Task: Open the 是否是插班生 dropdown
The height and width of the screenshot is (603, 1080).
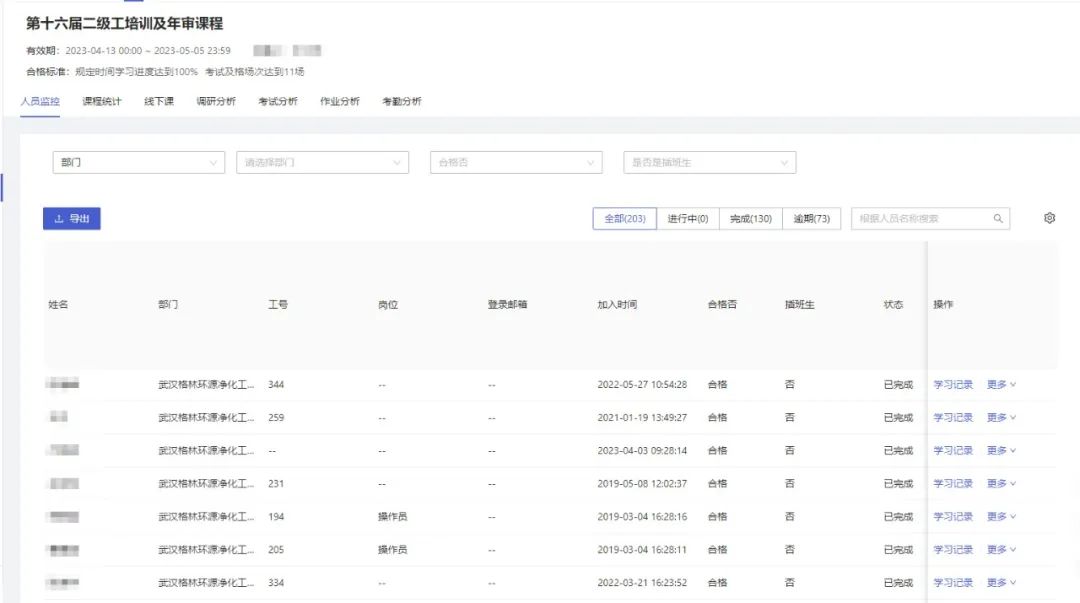Action: pos(709,163)
